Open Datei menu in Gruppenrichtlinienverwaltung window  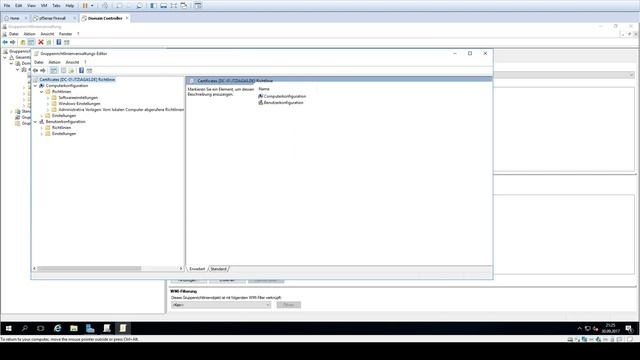[x=13, y=34]
